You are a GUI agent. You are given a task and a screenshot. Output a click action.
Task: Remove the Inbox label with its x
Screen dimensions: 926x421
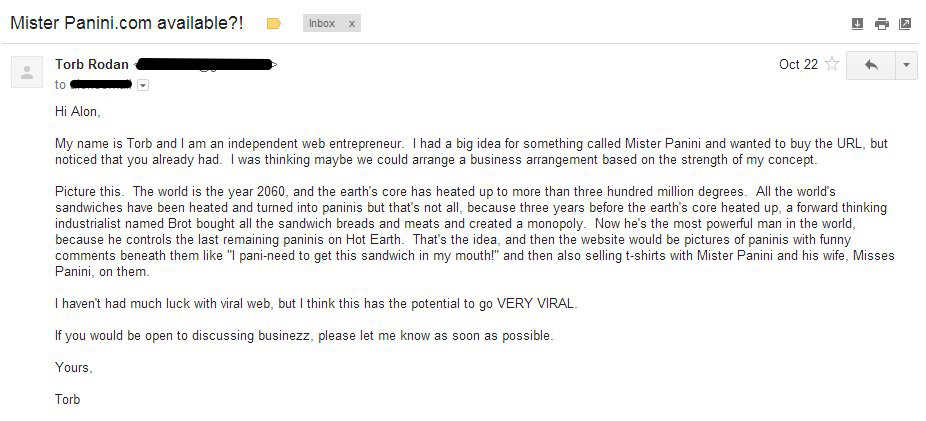[x=351, y=24]
